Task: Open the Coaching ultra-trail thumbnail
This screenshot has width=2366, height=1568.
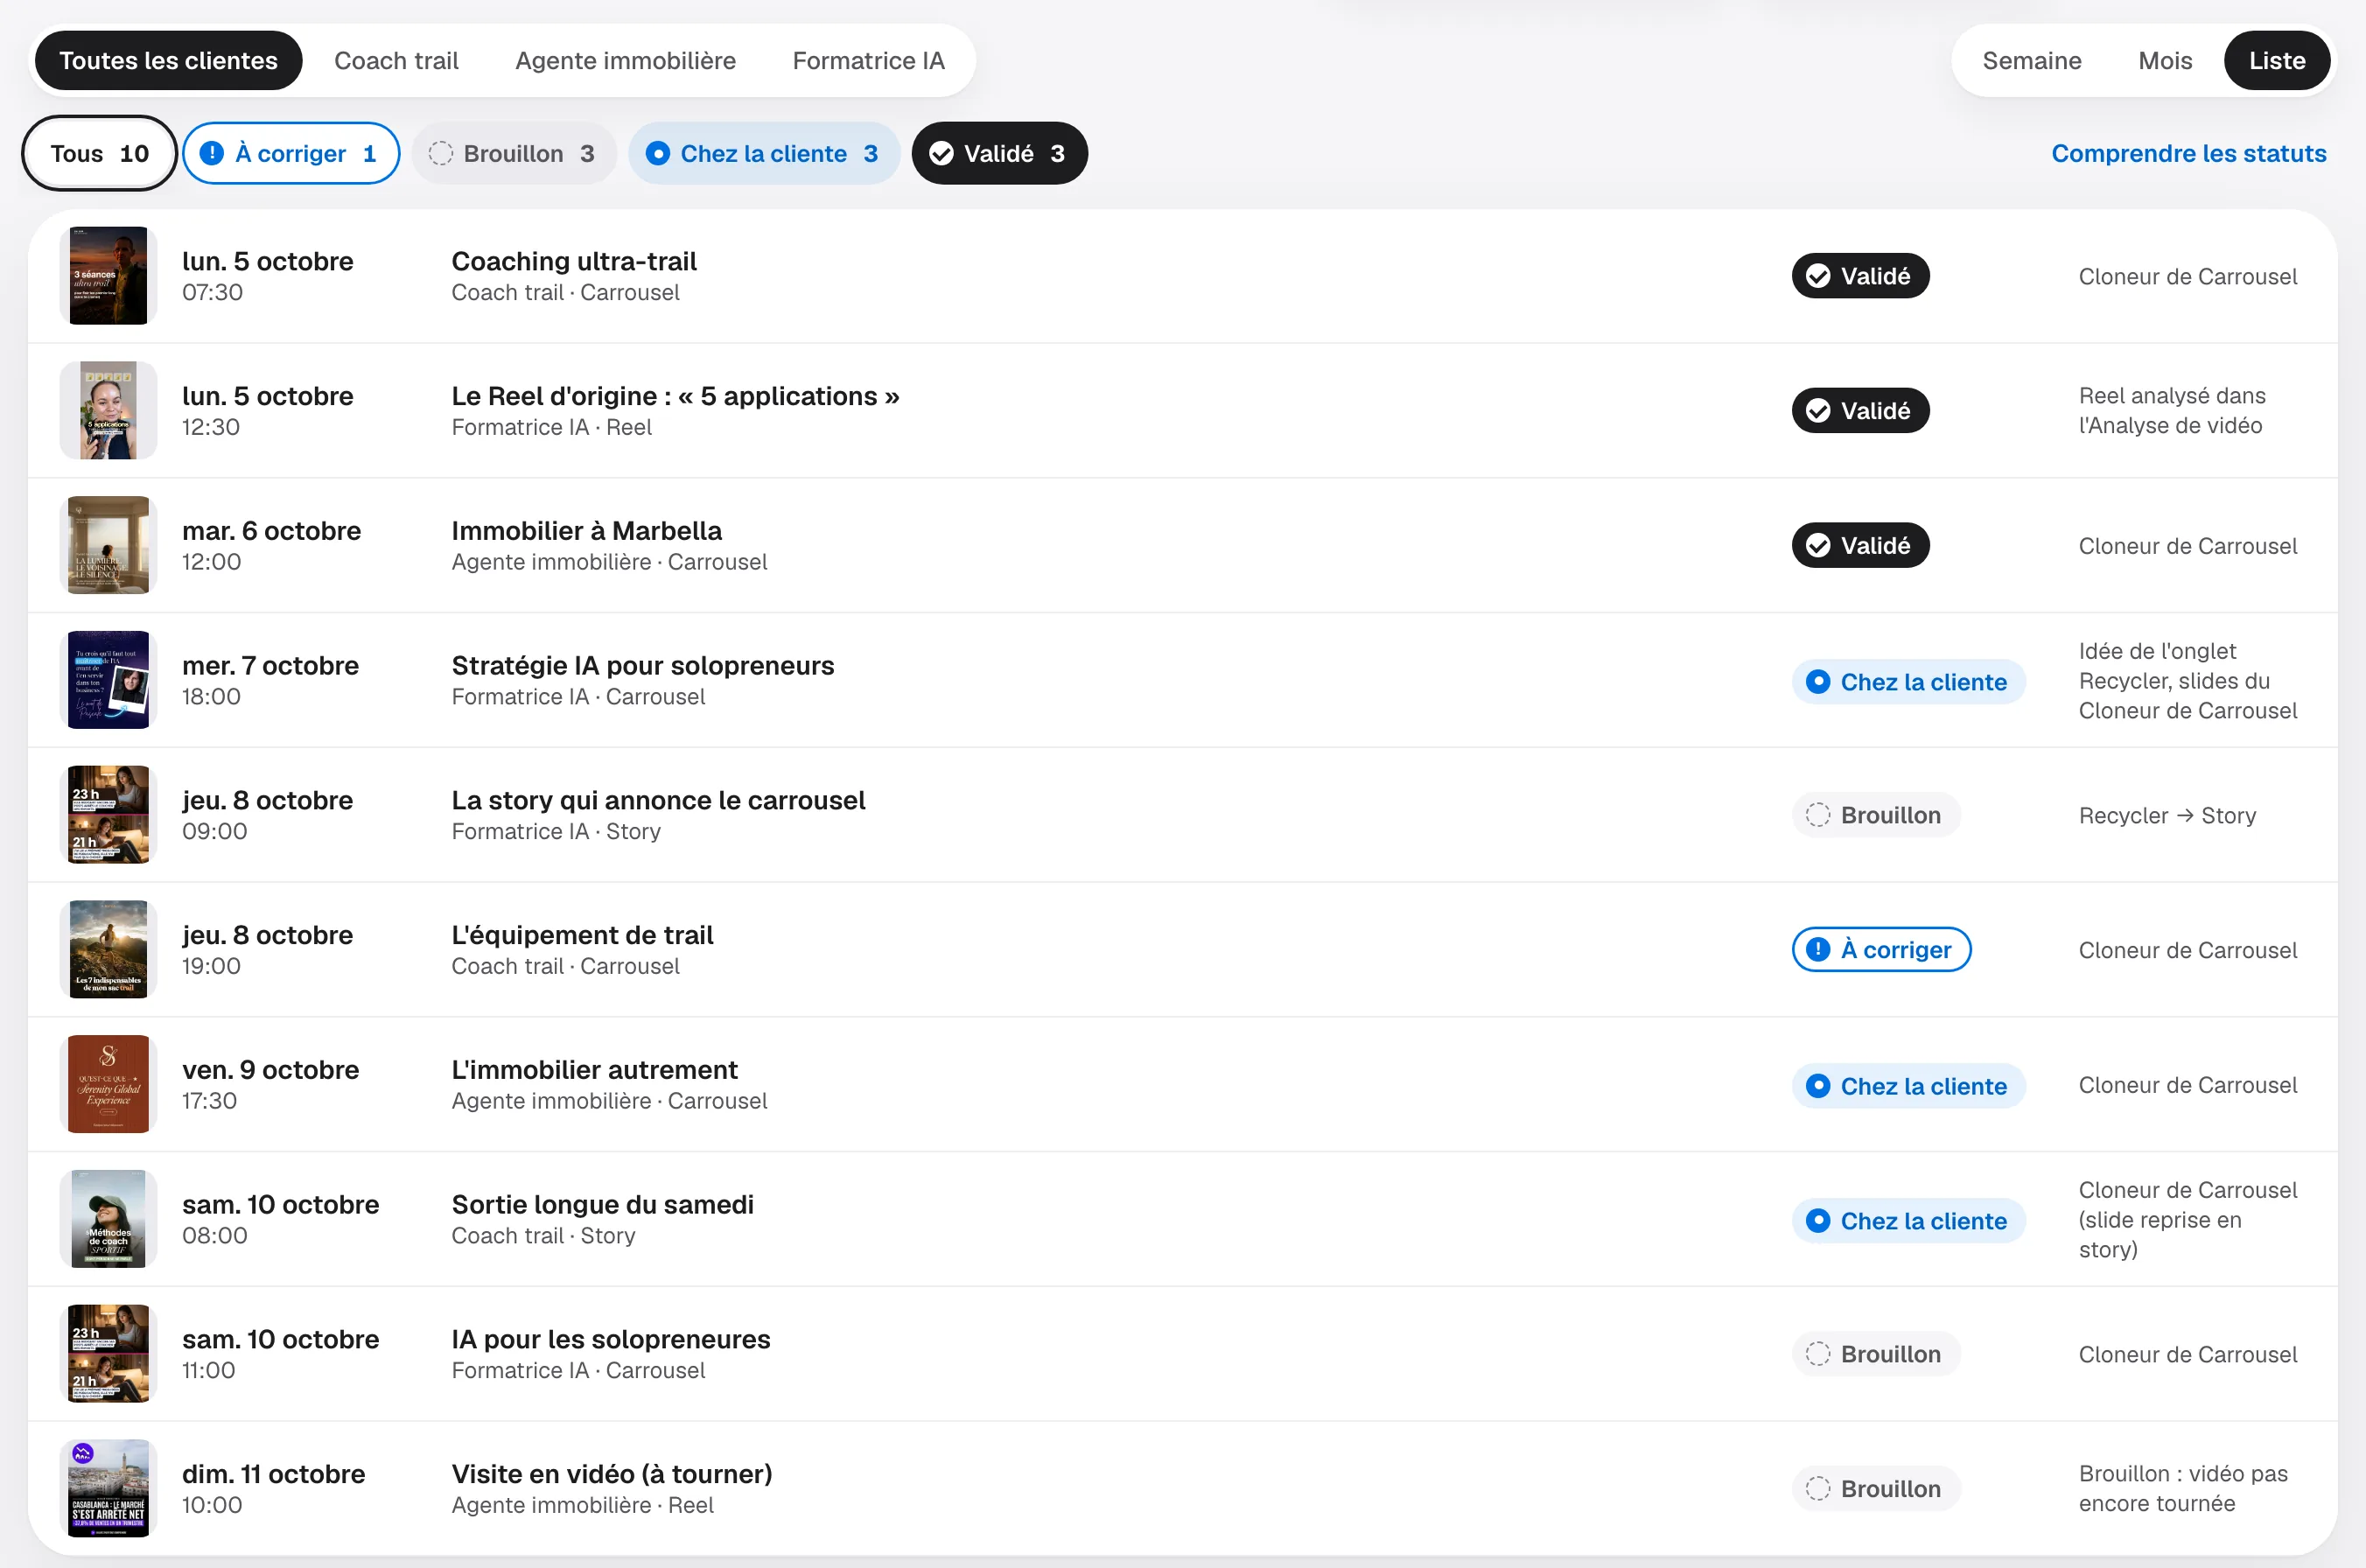Action: tap(108, 276)
